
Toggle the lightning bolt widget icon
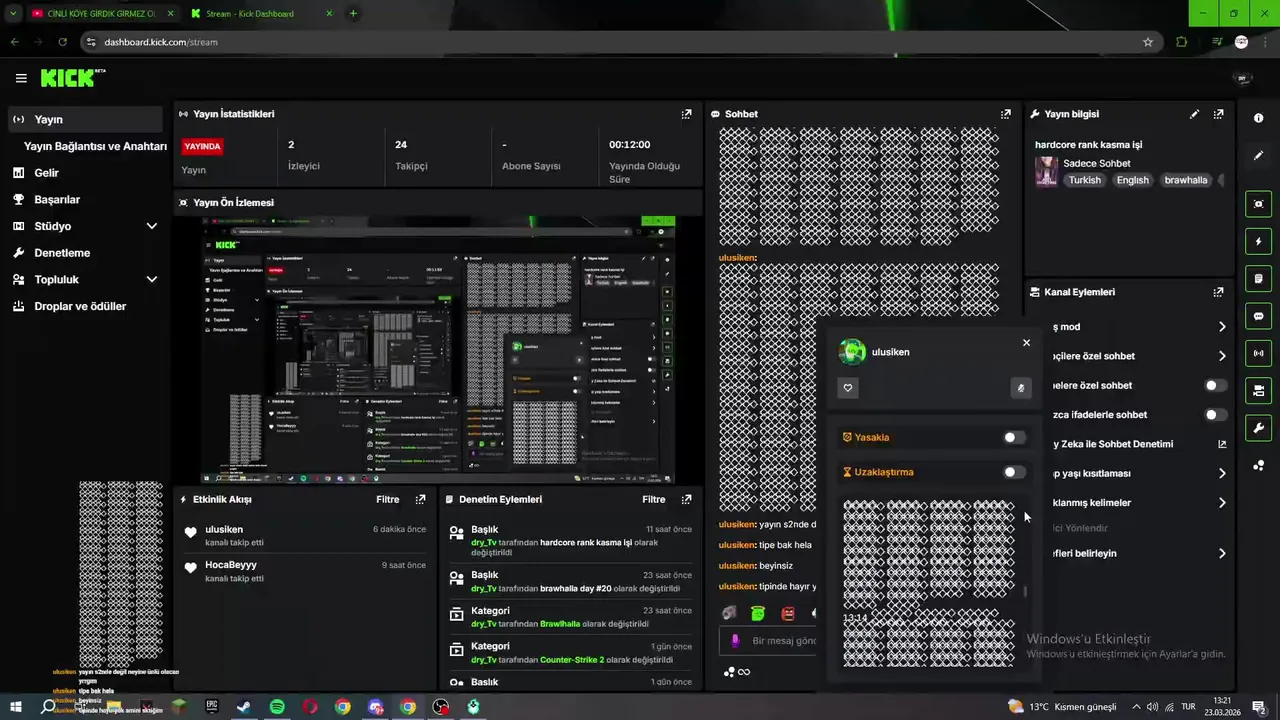tap(1258, 241)
